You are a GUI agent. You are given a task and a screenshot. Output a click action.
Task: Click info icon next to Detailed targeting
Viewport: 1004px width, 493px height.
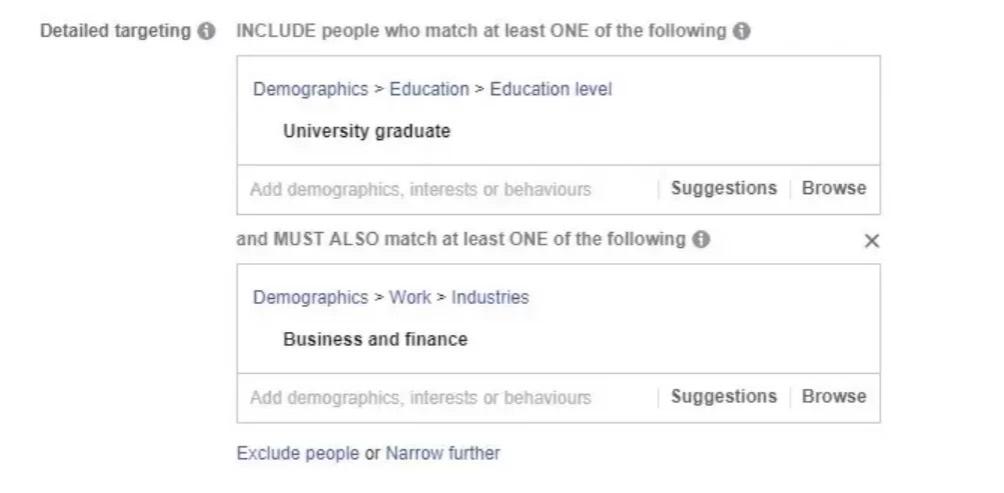click(x=206, y=31)
